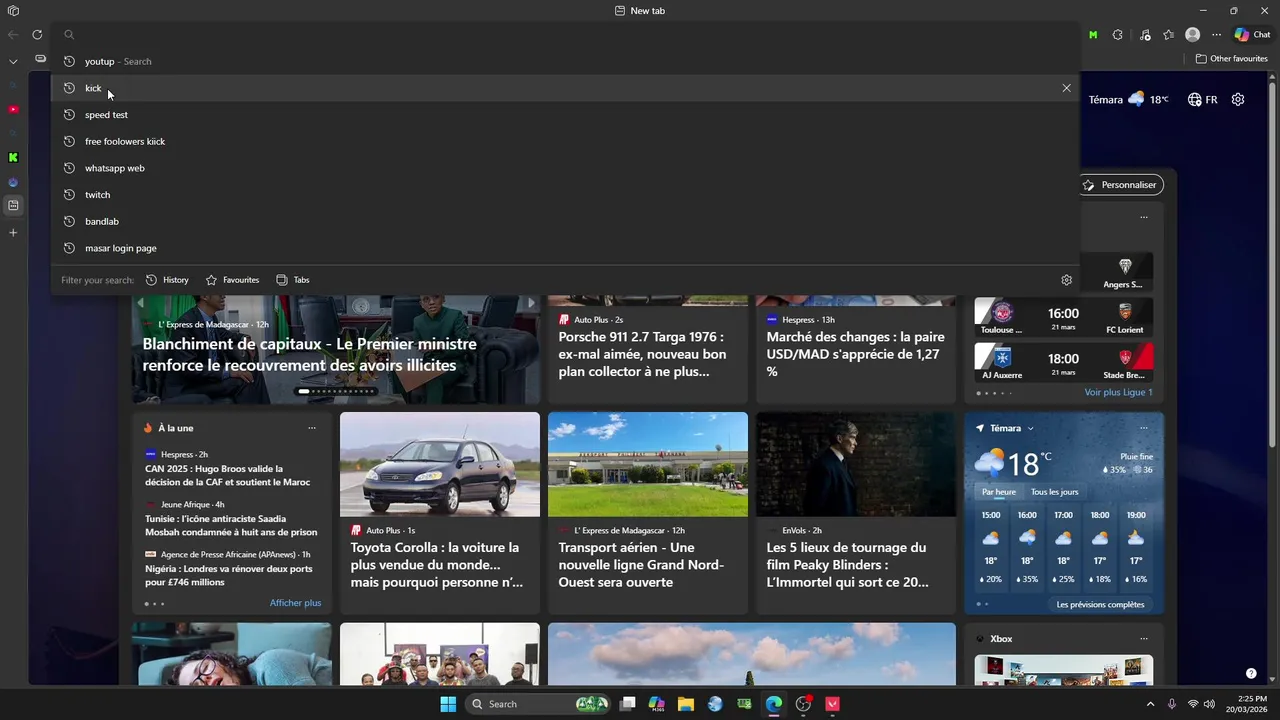
Task: Open FR language and region selector
Action: pyautogui.click(x=1202, y=100)
